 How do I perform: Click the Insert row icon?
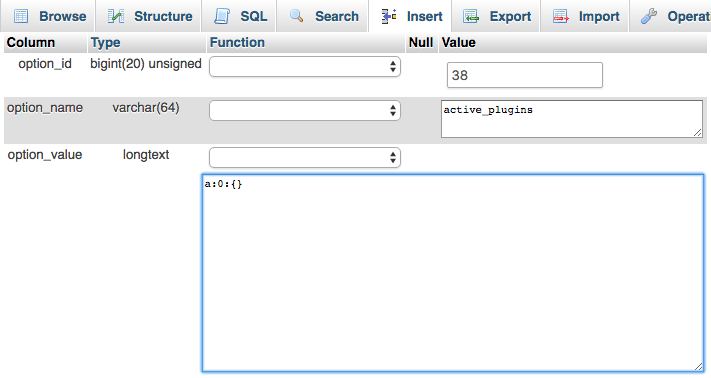(x=389, y=16)
